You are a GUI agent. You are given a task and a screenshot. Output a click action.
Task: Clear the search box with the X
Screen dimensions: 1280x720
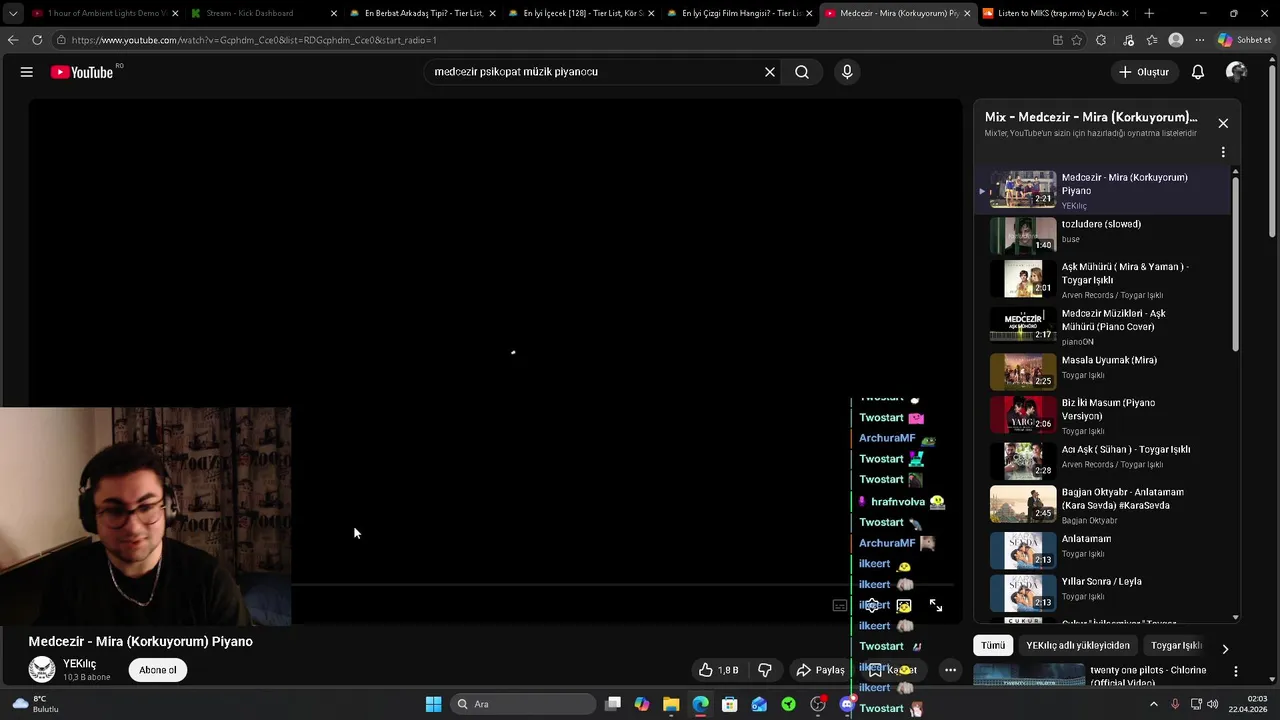coord(770,72)
